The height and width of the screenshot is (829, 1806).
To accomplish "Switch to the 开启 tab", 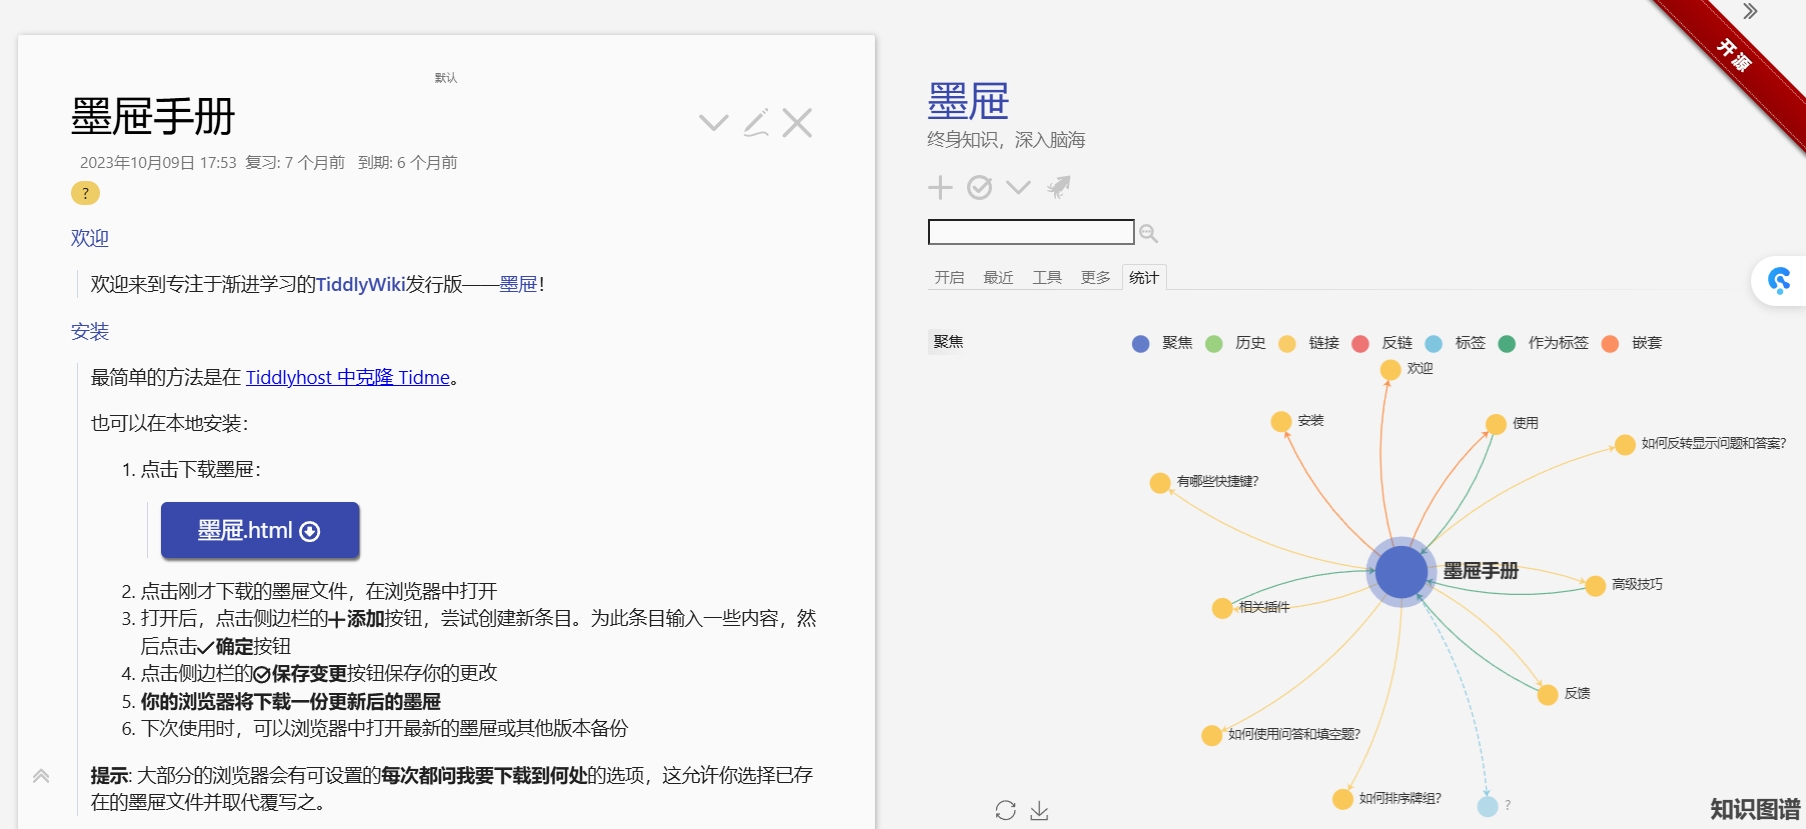I will [x=949, y=277].
